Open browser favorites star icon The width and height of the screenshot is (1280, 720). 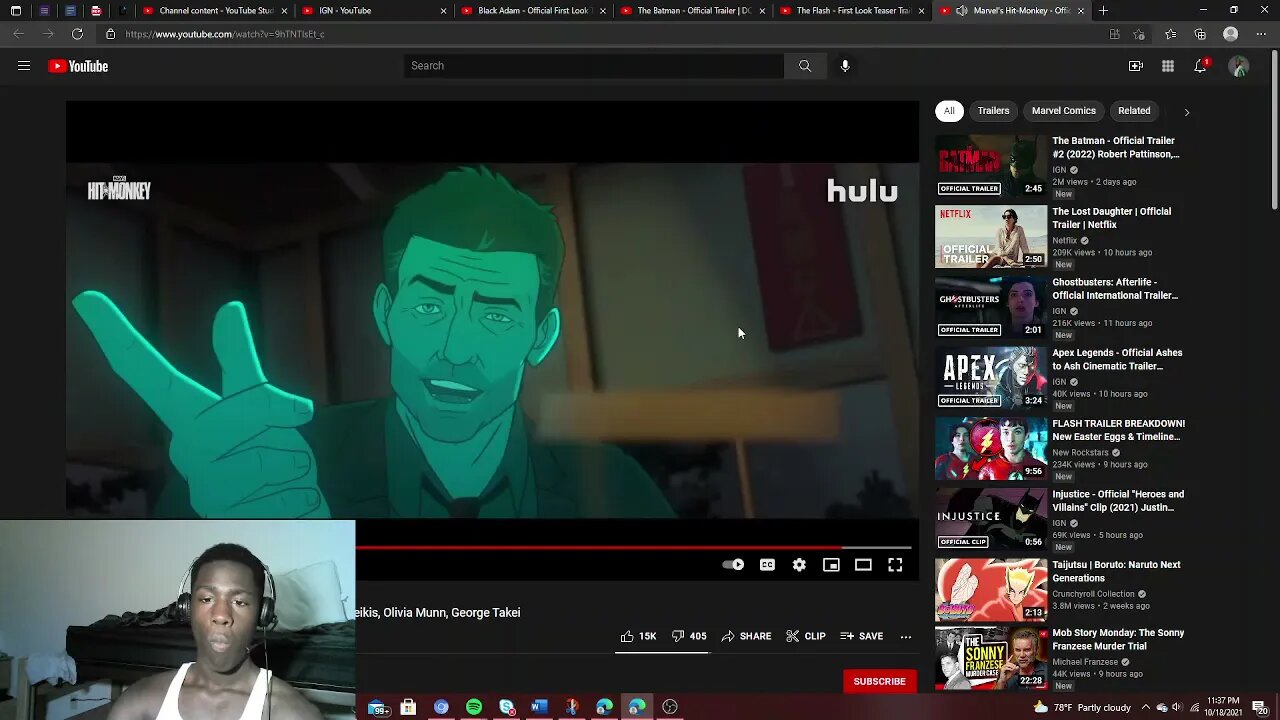tap(1171, 34)
